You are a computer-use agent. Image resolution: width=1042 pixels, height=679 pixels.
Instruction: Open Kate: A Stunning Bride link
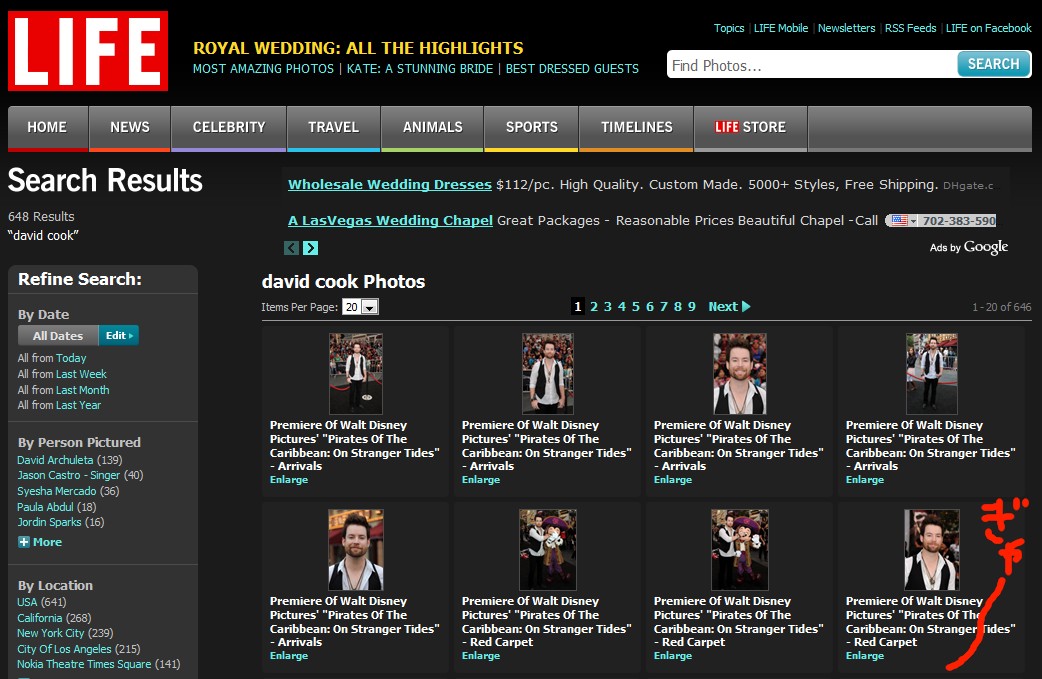coord(420,69)
